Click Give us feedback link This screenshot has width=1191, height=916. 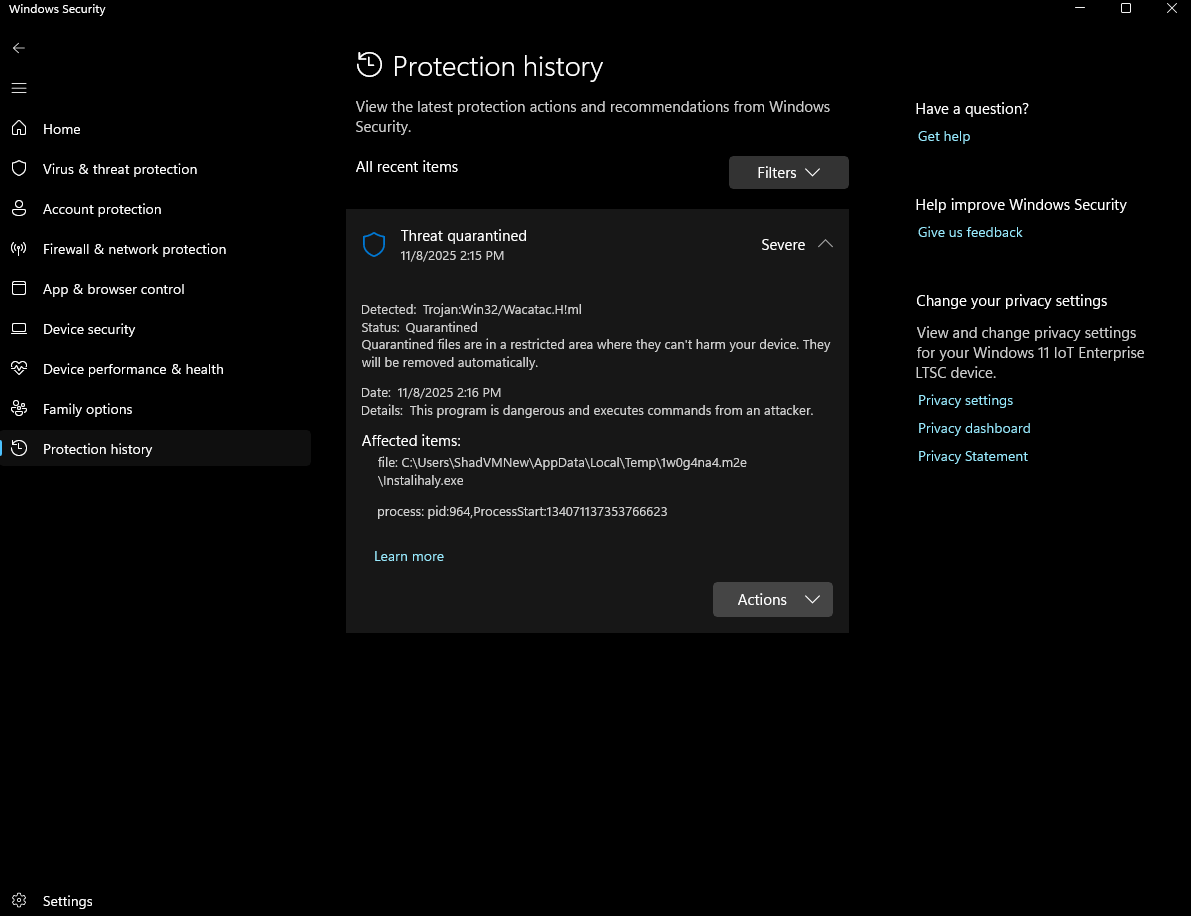coord(970,233)
